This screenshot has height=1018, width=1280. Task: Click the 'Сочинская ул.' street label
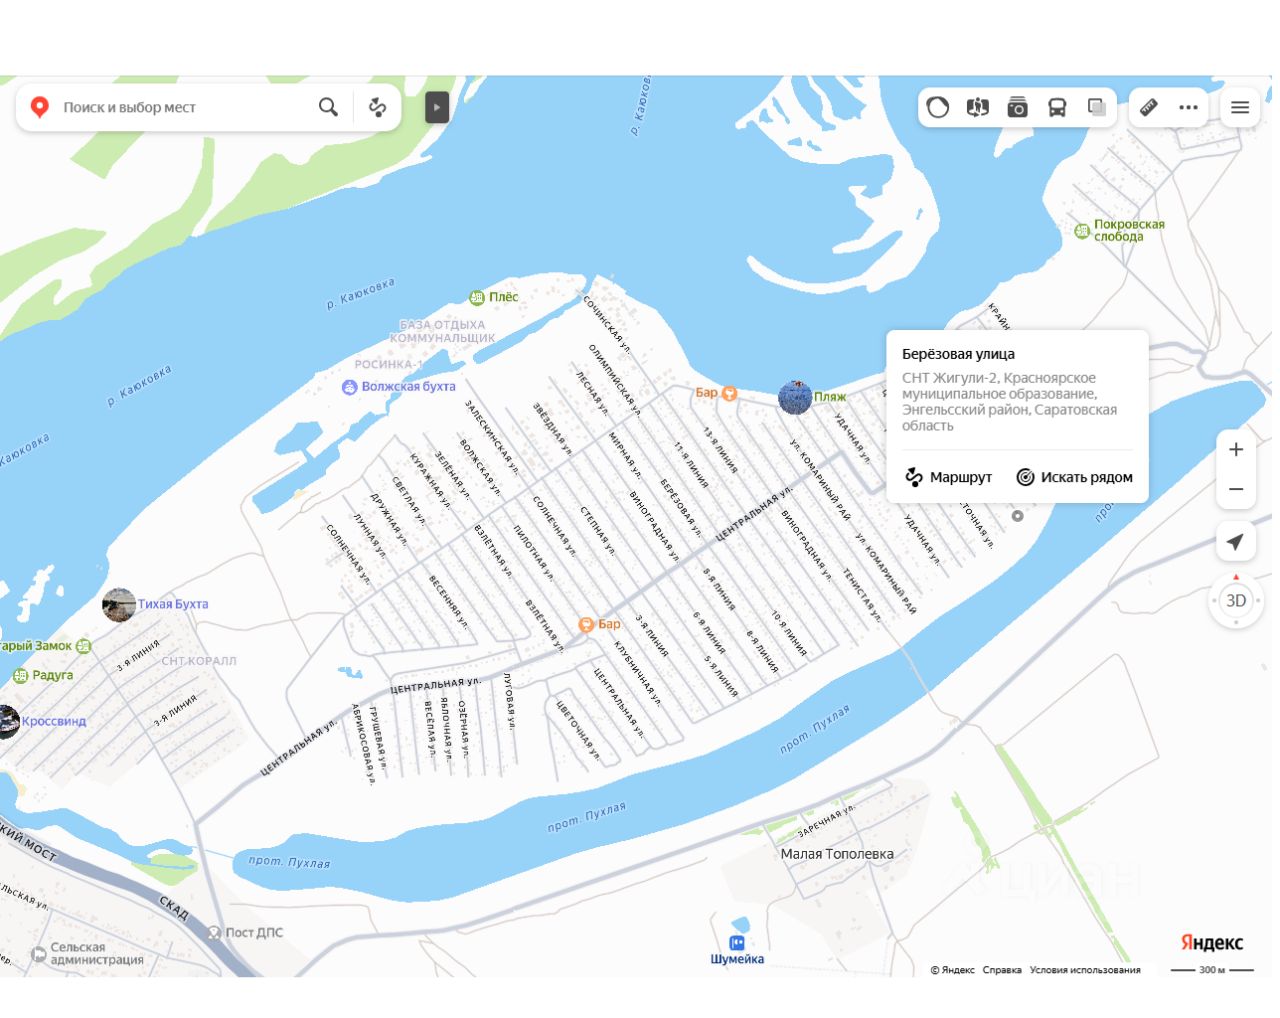click(606, 324)
